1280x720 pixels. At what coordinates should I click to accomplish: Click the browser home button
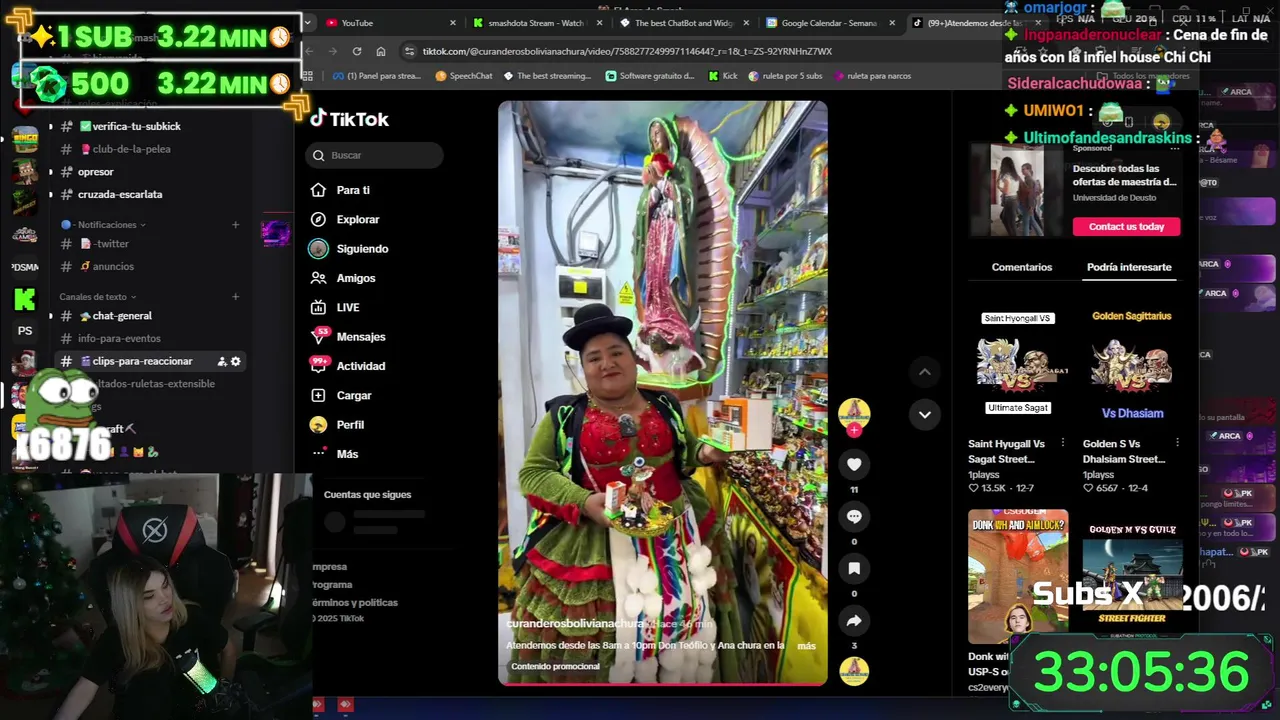[381, 51]
